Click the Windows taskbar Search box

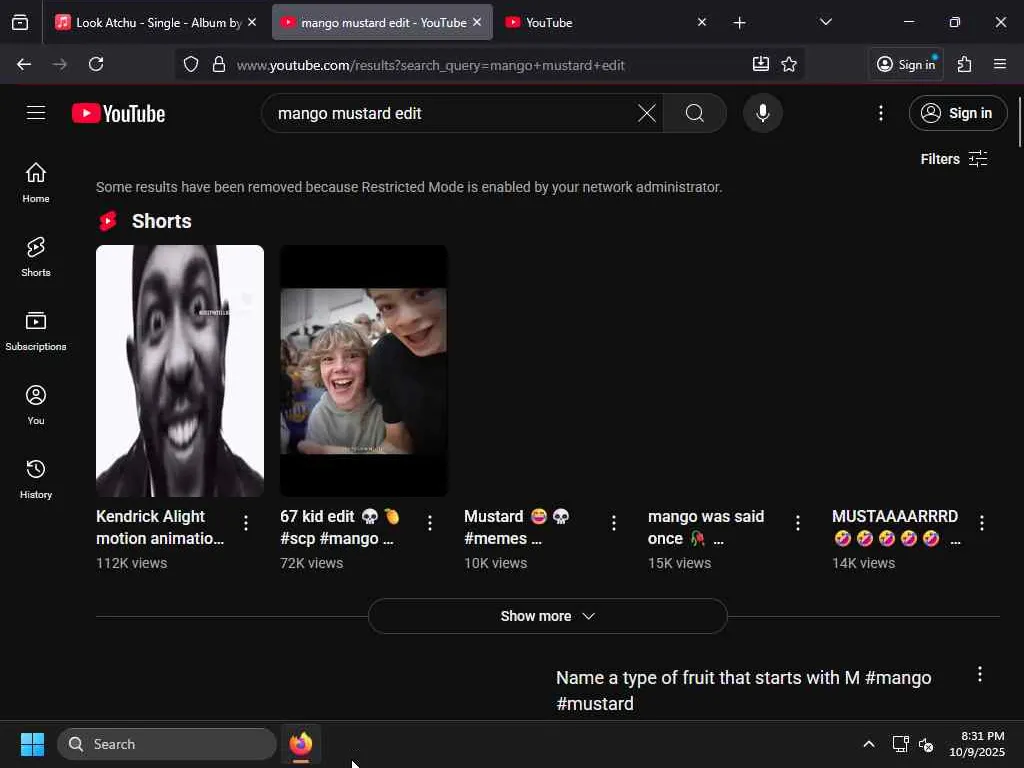click(167, 744)
